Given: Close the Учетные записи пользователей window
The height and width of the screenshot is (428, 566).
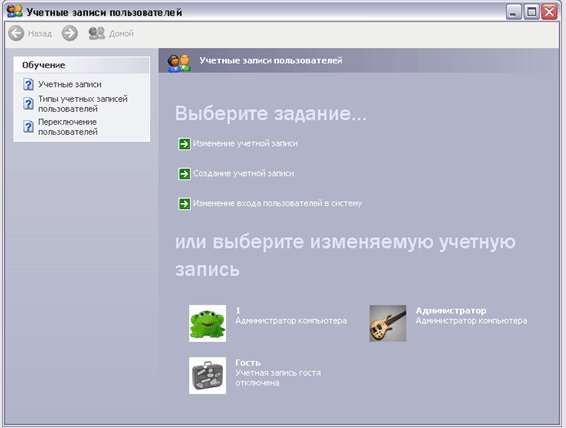Looking at the screenshot, I should pyautogui.click(x=549, y=12).
